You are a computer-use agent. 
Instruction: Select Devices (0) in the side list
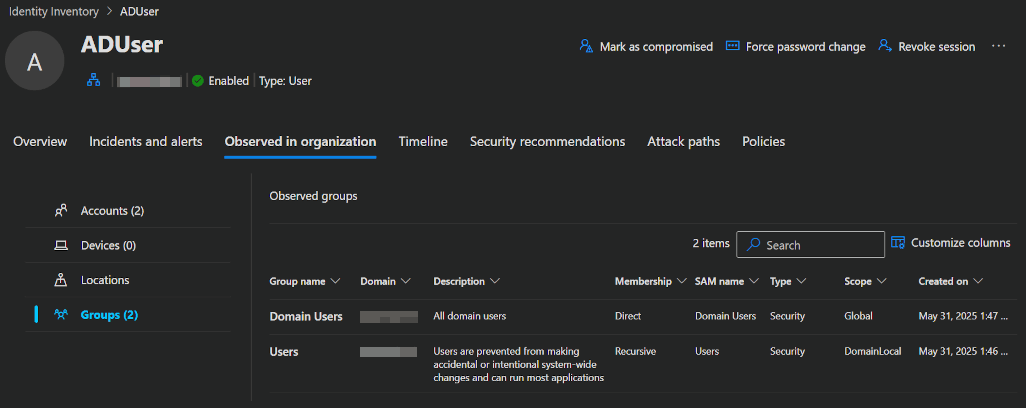point(108,246)
